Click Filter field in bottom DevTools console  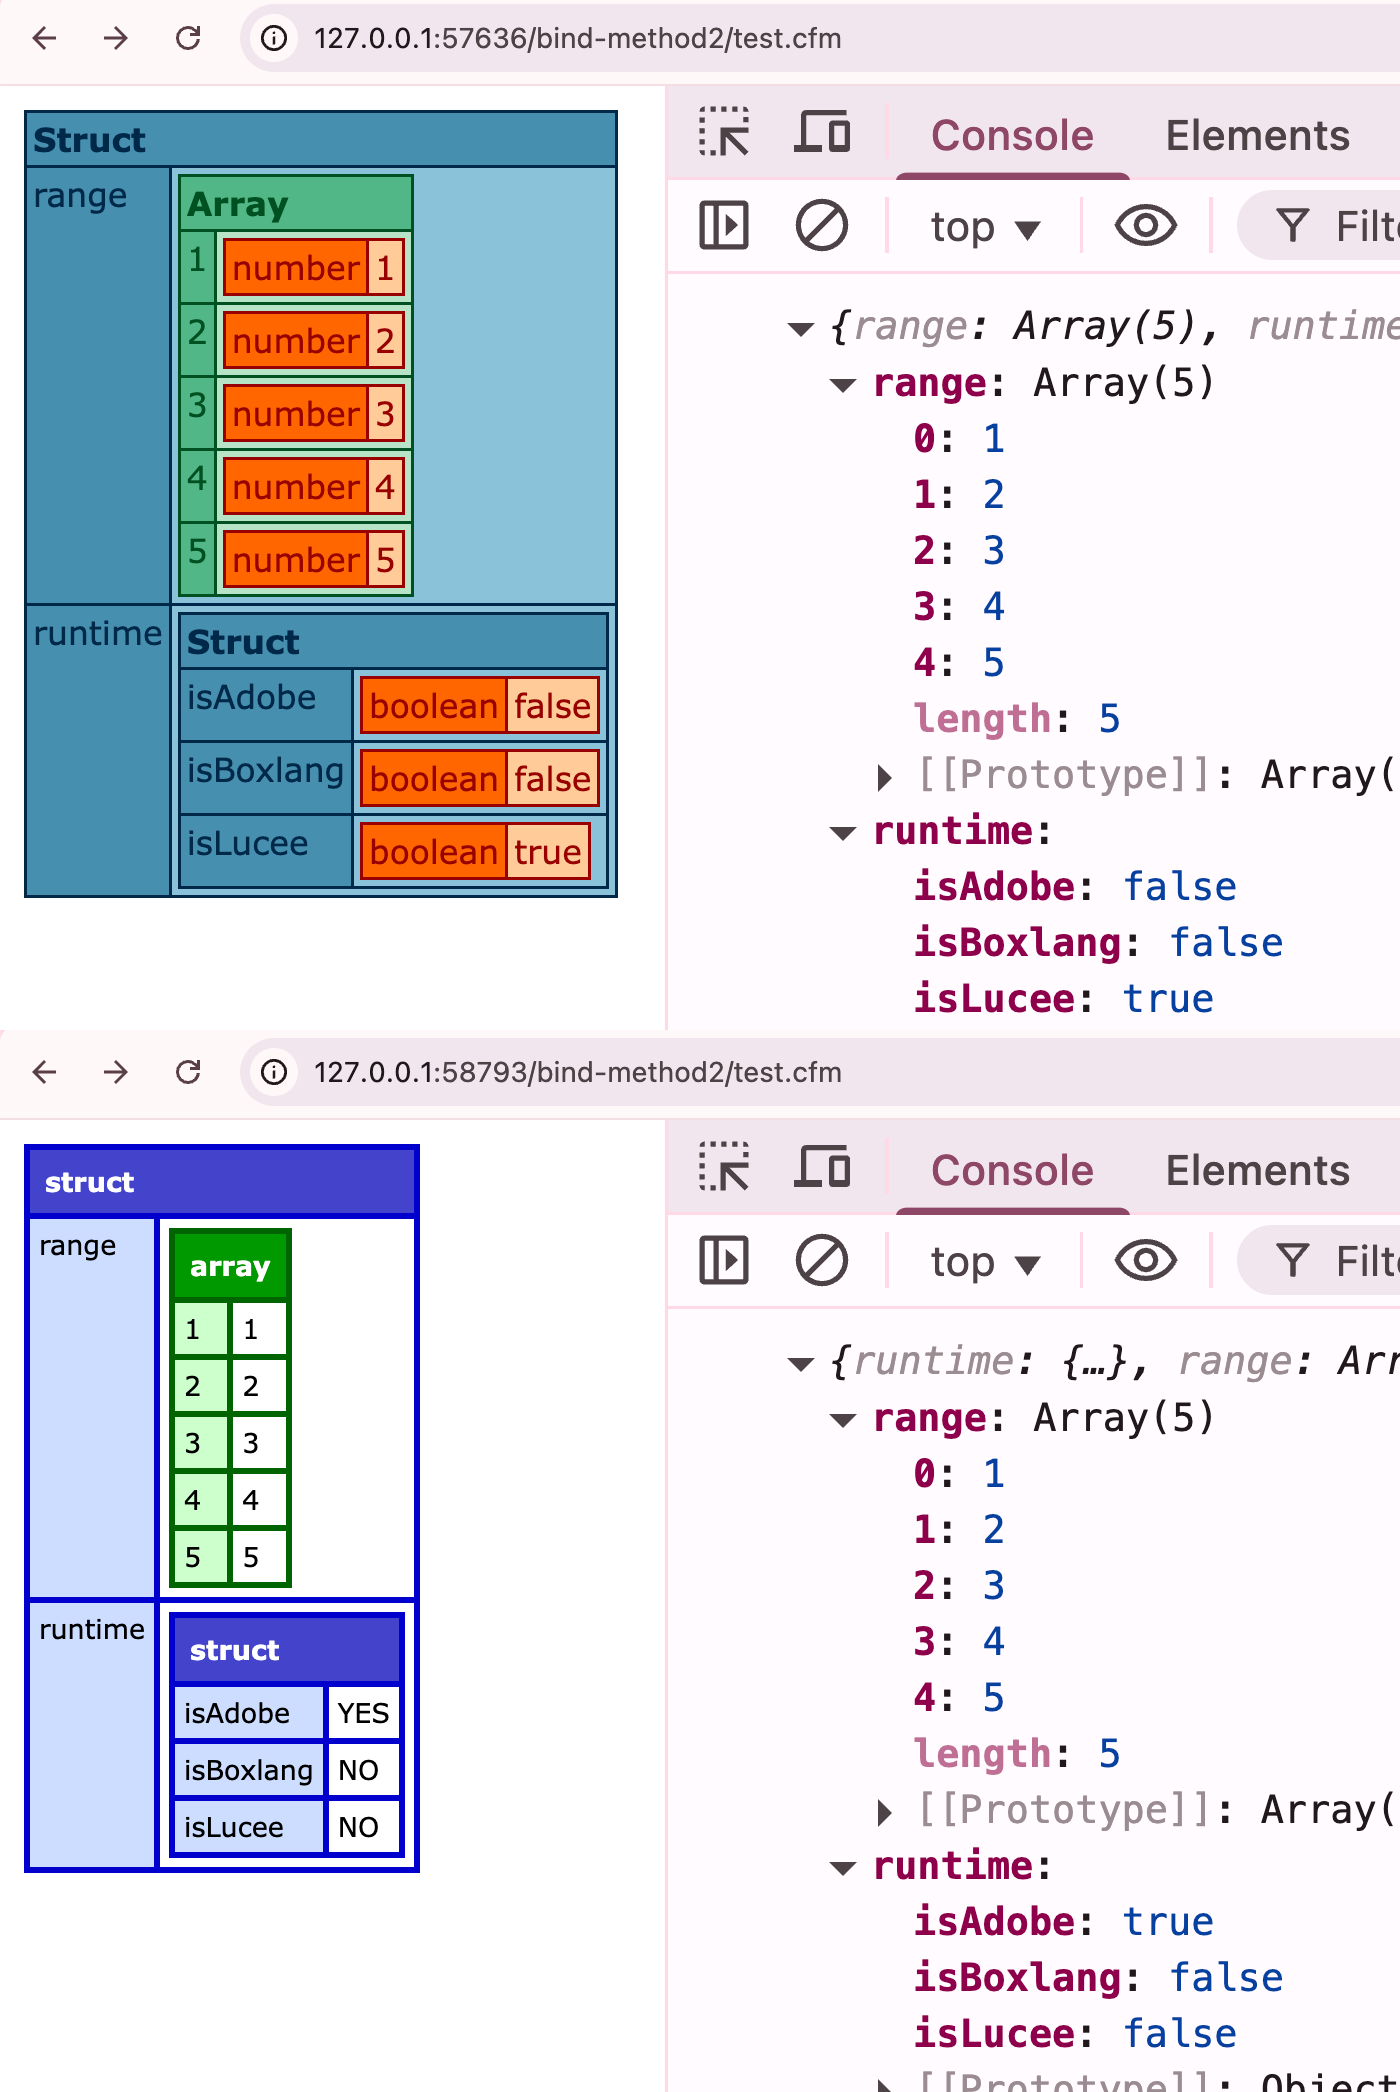tap(1320, 1260)
